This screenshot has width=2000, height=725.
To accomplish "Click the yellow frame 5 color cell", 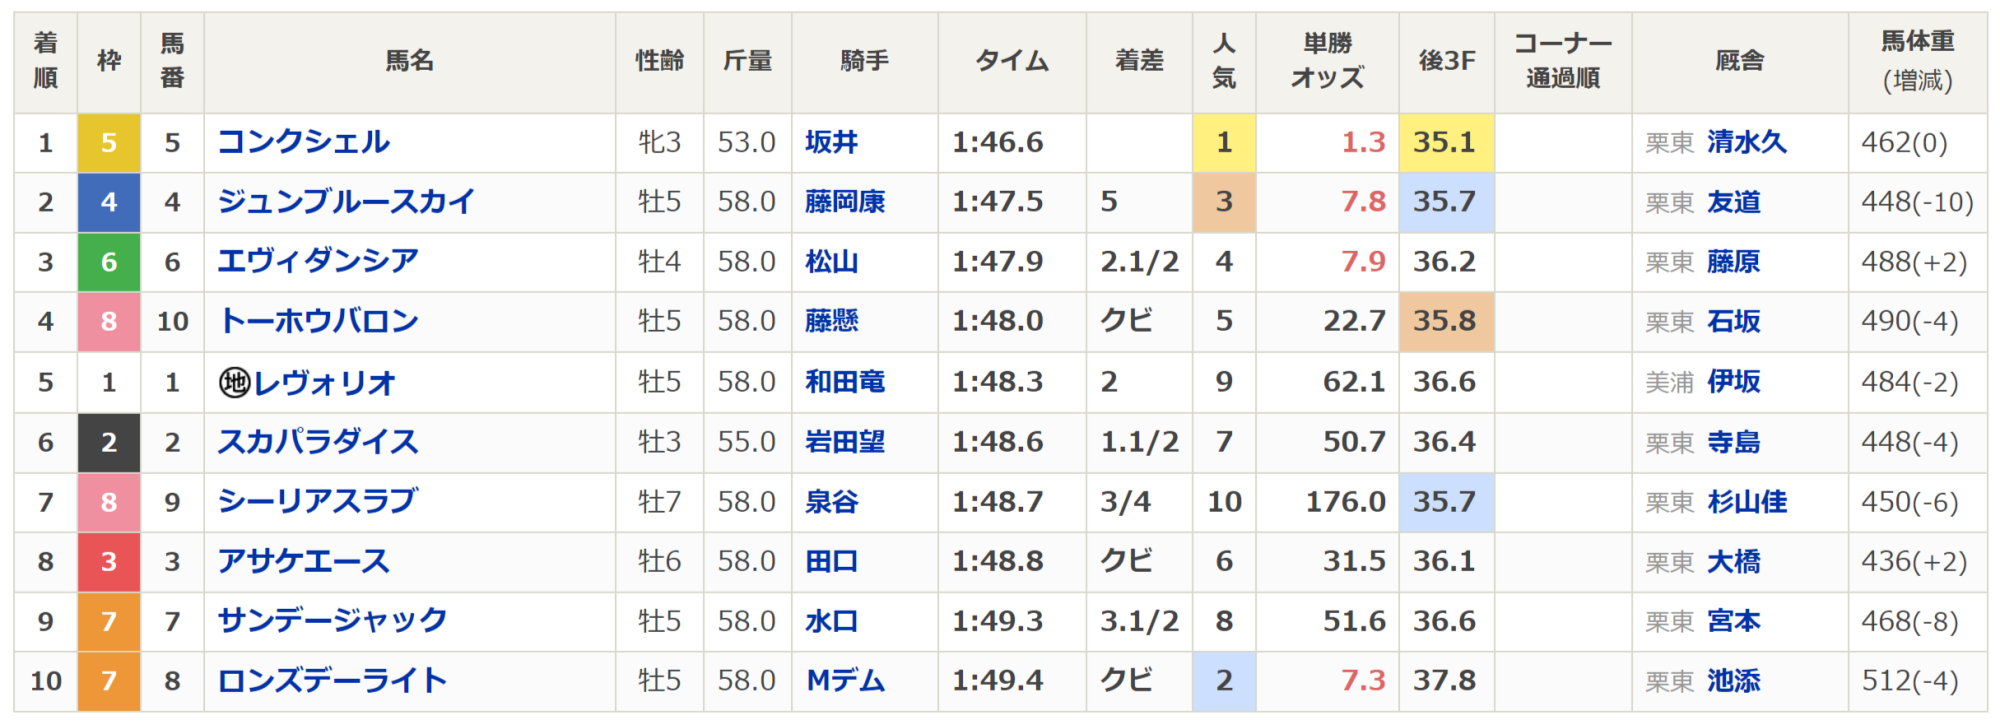I will [109, 143].
